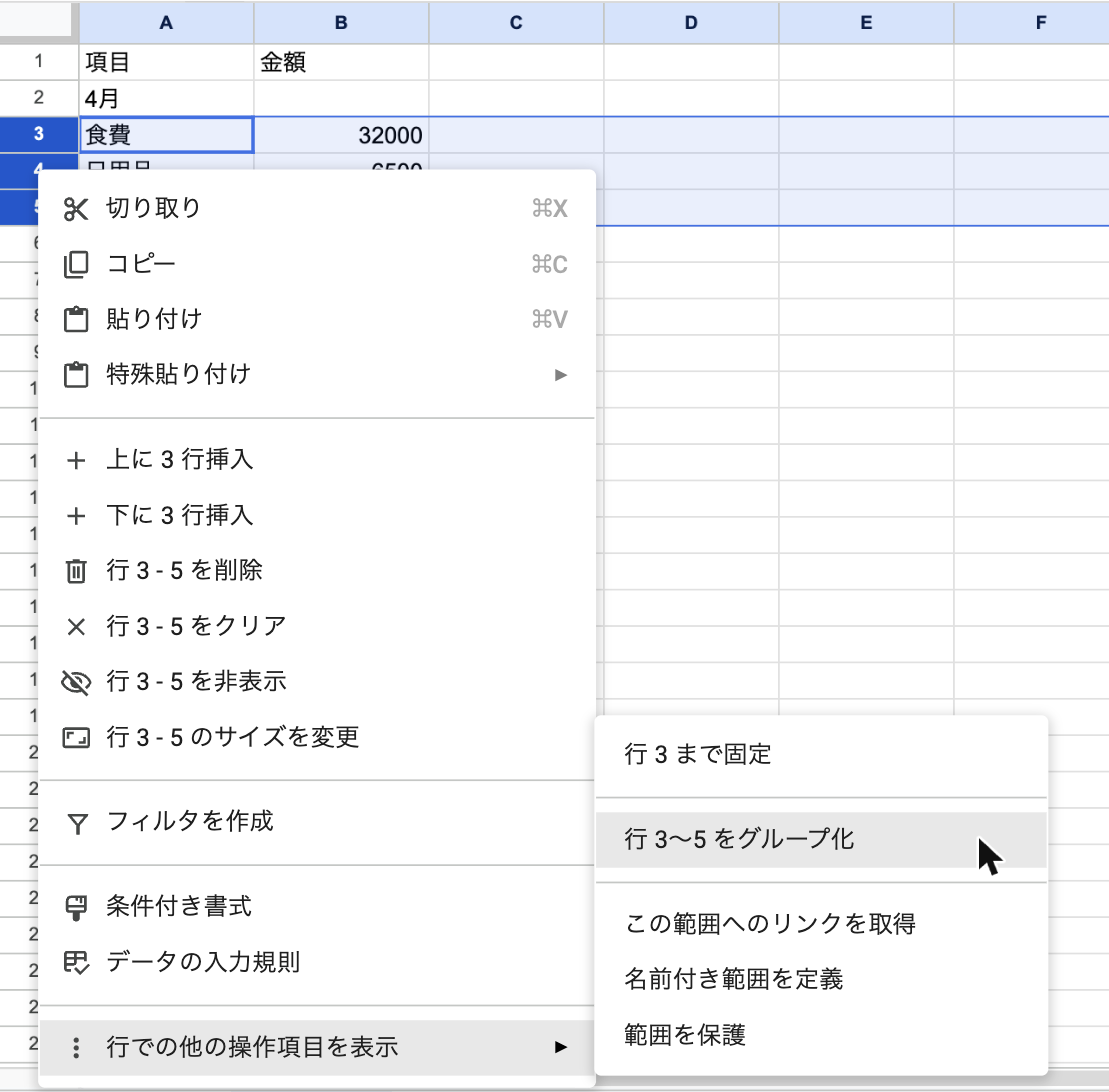Expand the 行での他の操作項目を表示 submenu arrow
This screenshot has height=1092, width=1109.
[561, 1047]
